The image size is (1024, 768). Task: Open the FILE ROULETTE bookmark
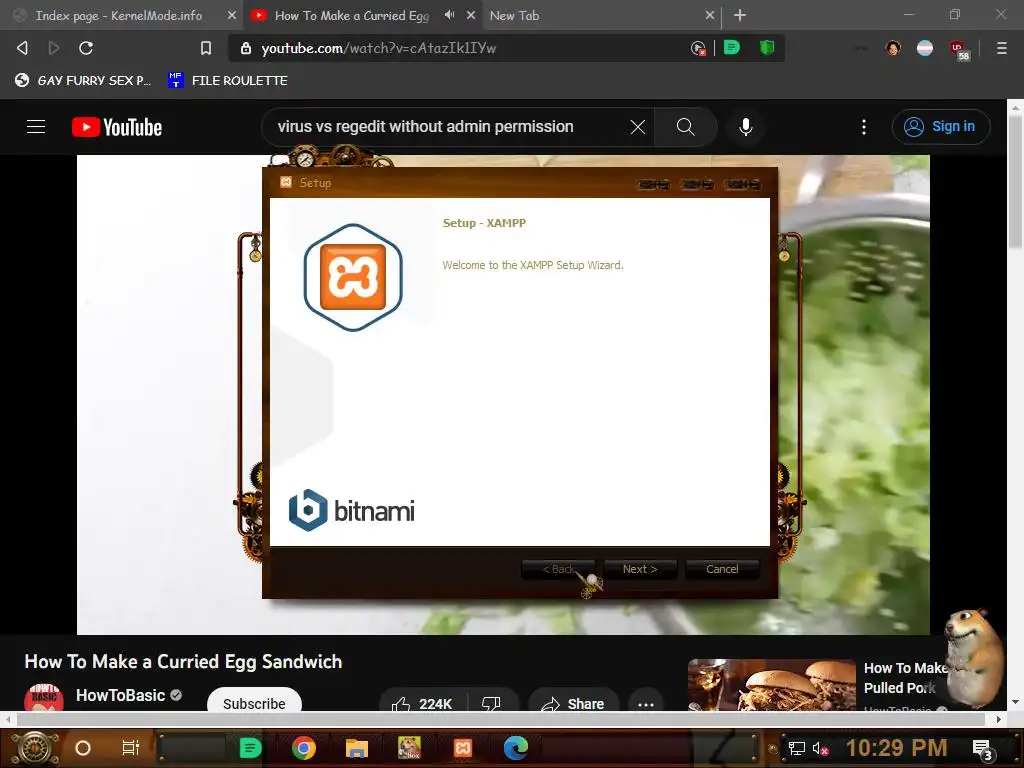229,80
